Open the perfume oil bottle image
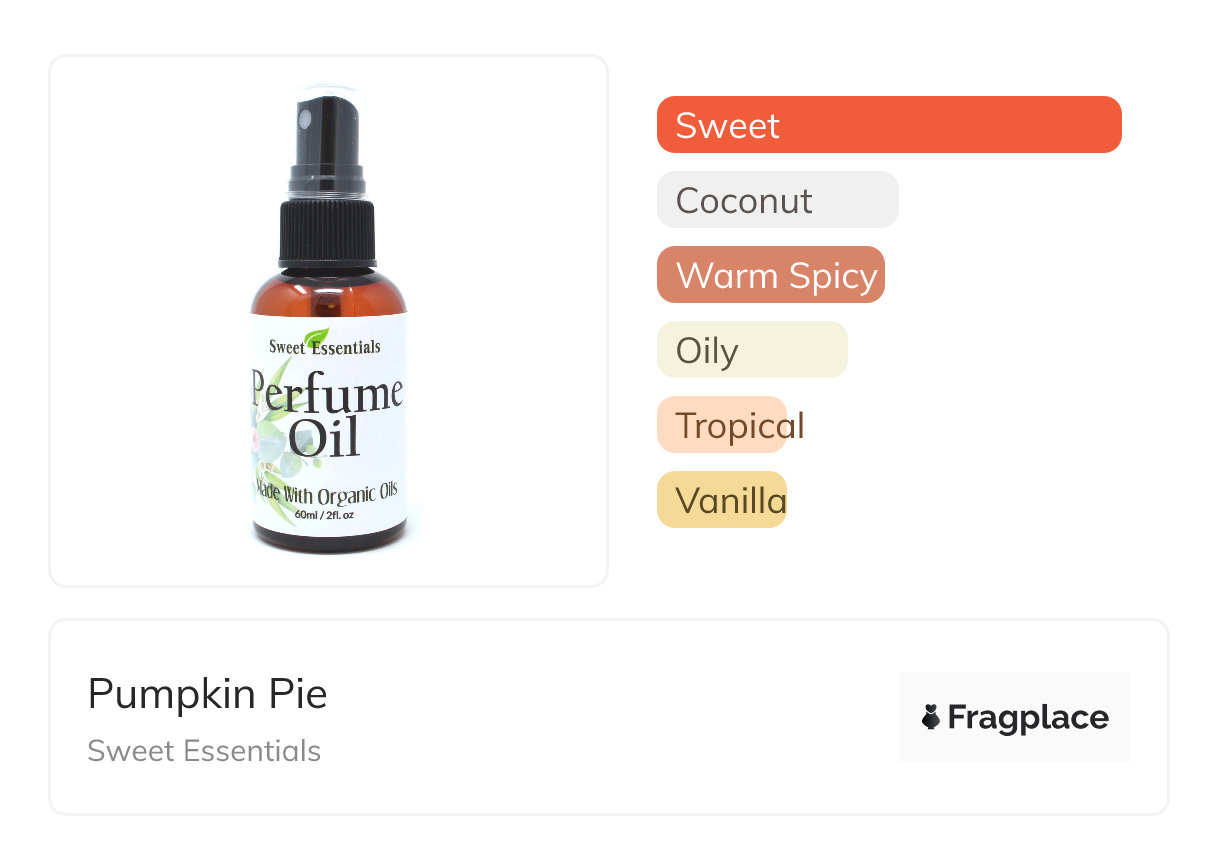Screen dimensions: 1218x864 click(328, 322)
